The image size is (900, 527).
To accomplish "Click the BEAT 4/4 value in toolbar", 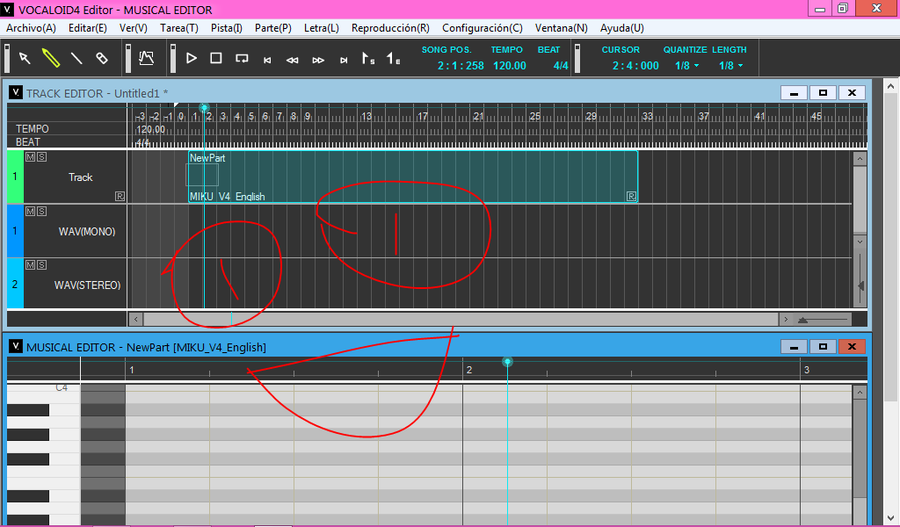I will pos(560,65).
